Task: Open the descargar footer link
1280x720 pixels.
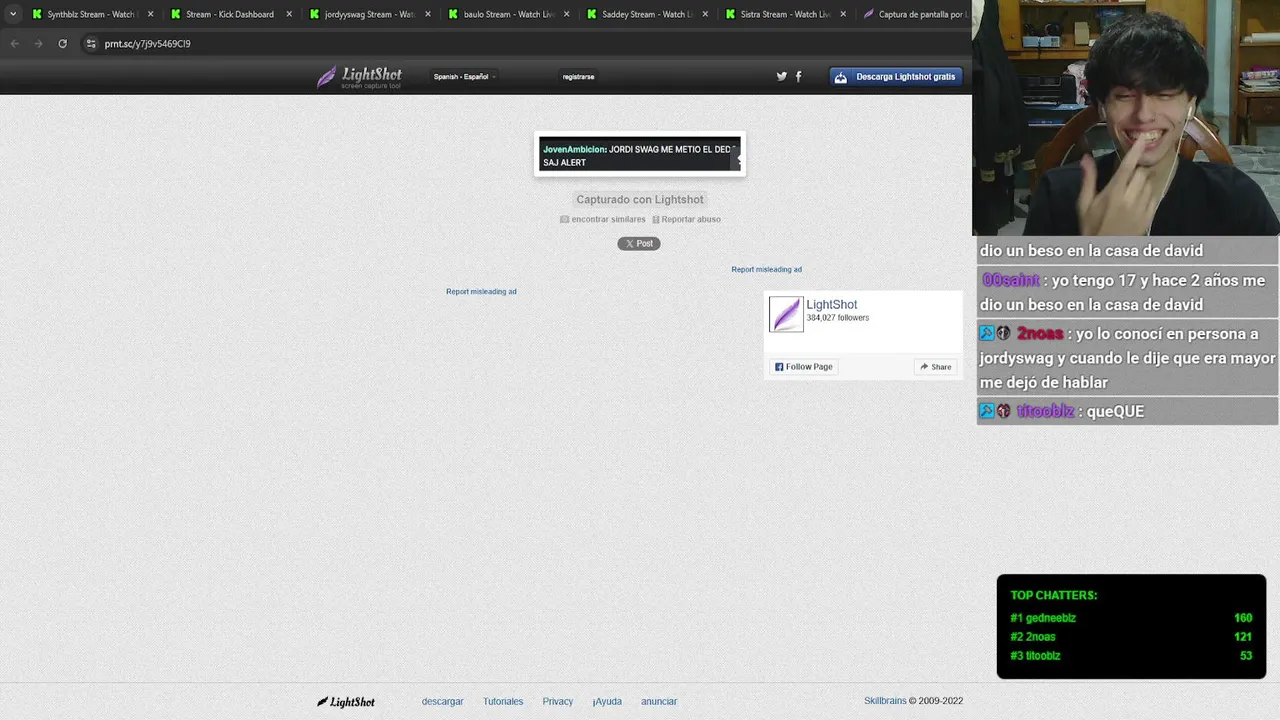Action: pyautogui.click(x=442, y=701)
